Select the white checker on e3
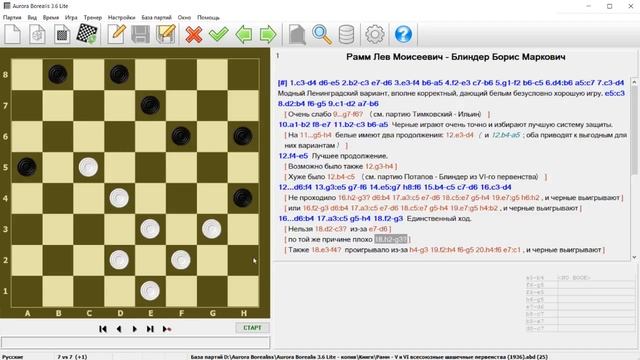Screen dimensions: 640x360 (150, 229)
